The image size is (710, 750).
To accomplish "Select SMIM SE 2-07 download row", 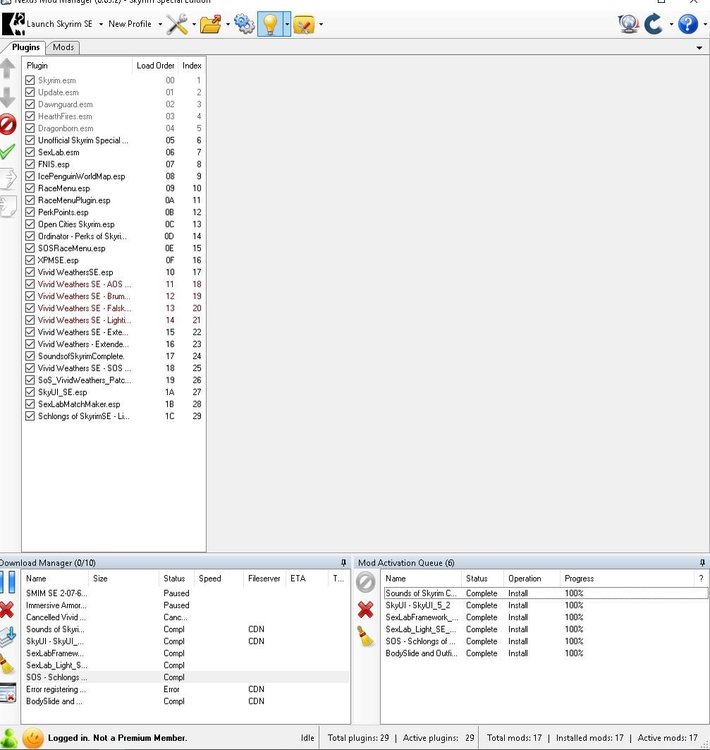I will click(x=186, y=593).
